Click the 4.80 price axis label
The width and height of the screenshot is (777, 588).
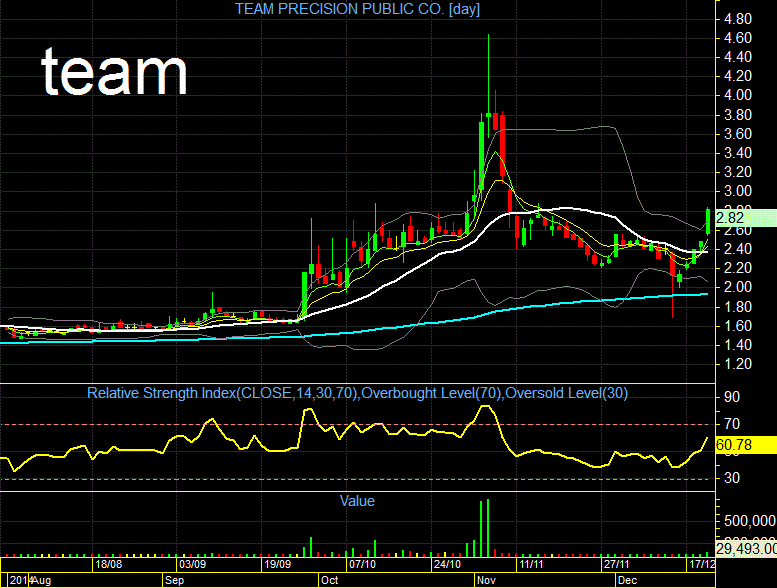738,19
